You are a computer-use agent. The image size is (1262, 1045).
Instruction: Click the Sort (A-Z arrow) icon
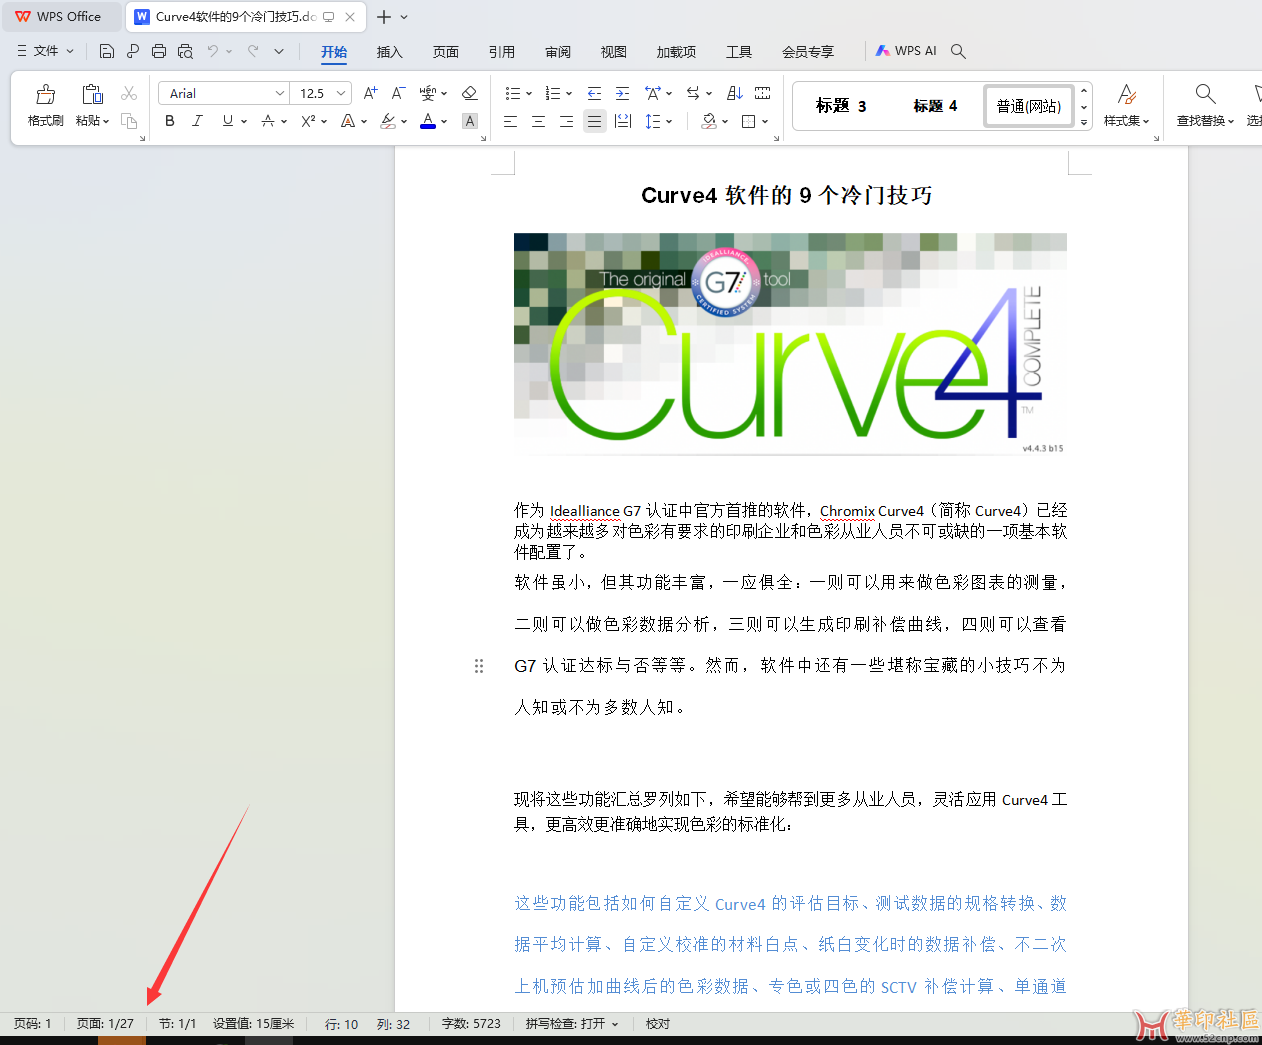tap(735, 93)
